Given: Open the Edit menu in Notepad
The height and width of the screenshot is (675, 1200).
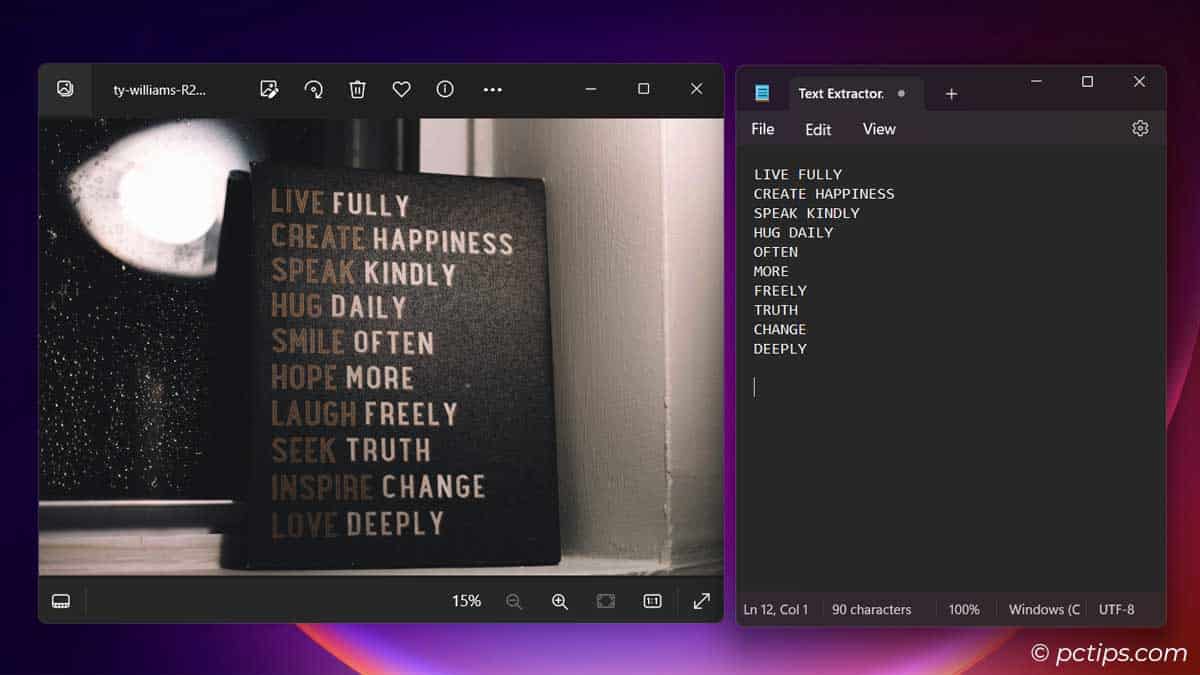Looking at the screenshot, I should tap(818, 129).
